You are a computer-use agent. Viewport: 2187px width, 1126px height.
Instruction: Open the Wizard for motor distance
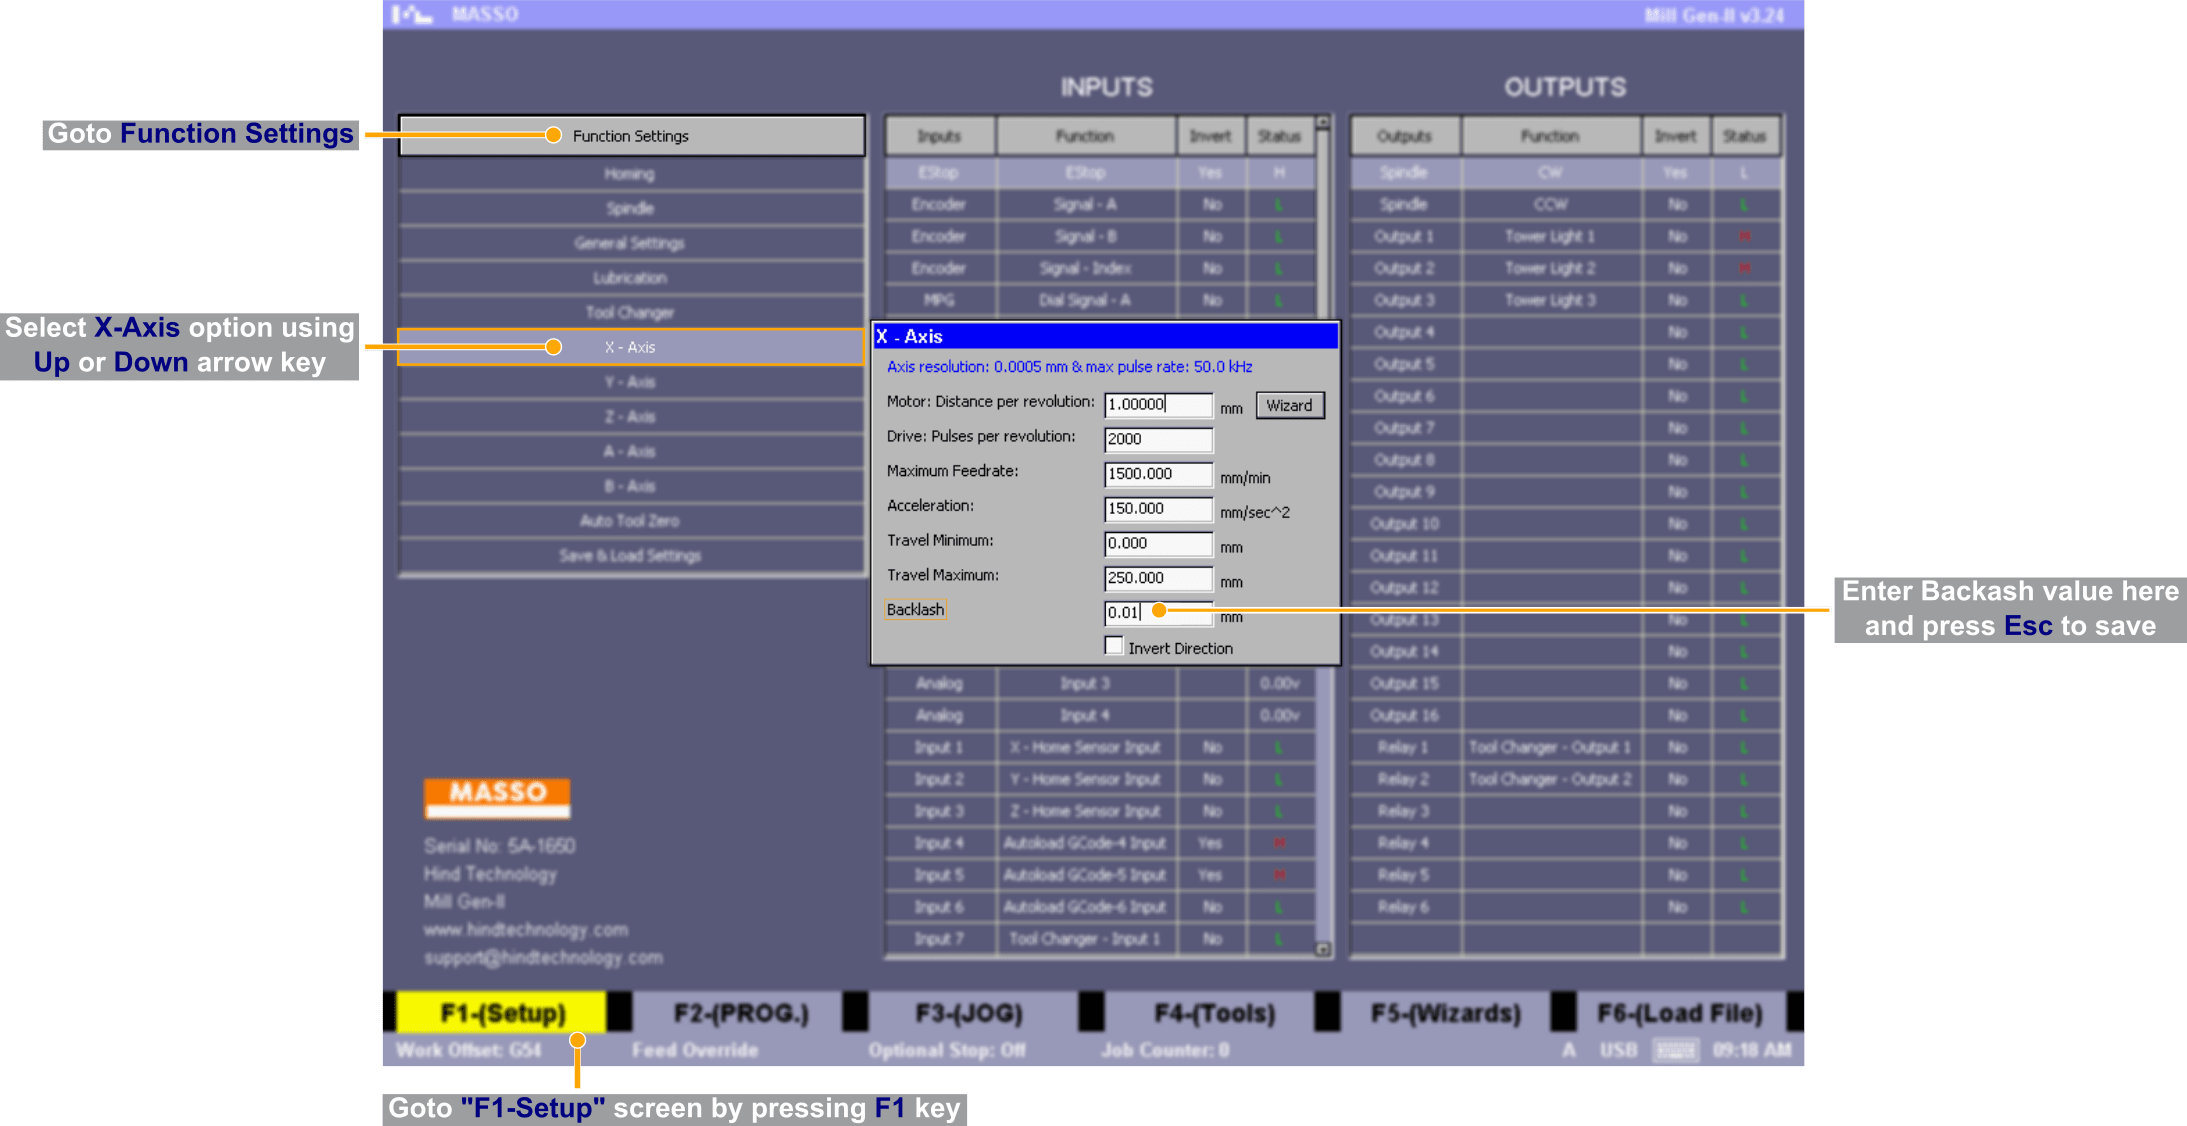point(1289,405)
